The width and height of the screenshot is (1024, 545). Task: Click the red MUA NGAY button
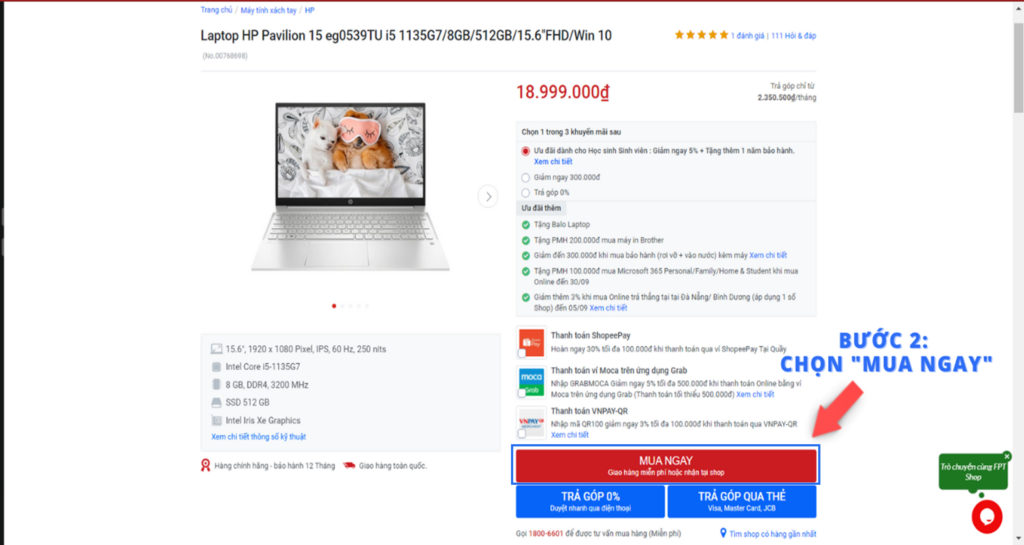[x=665, y=465]
